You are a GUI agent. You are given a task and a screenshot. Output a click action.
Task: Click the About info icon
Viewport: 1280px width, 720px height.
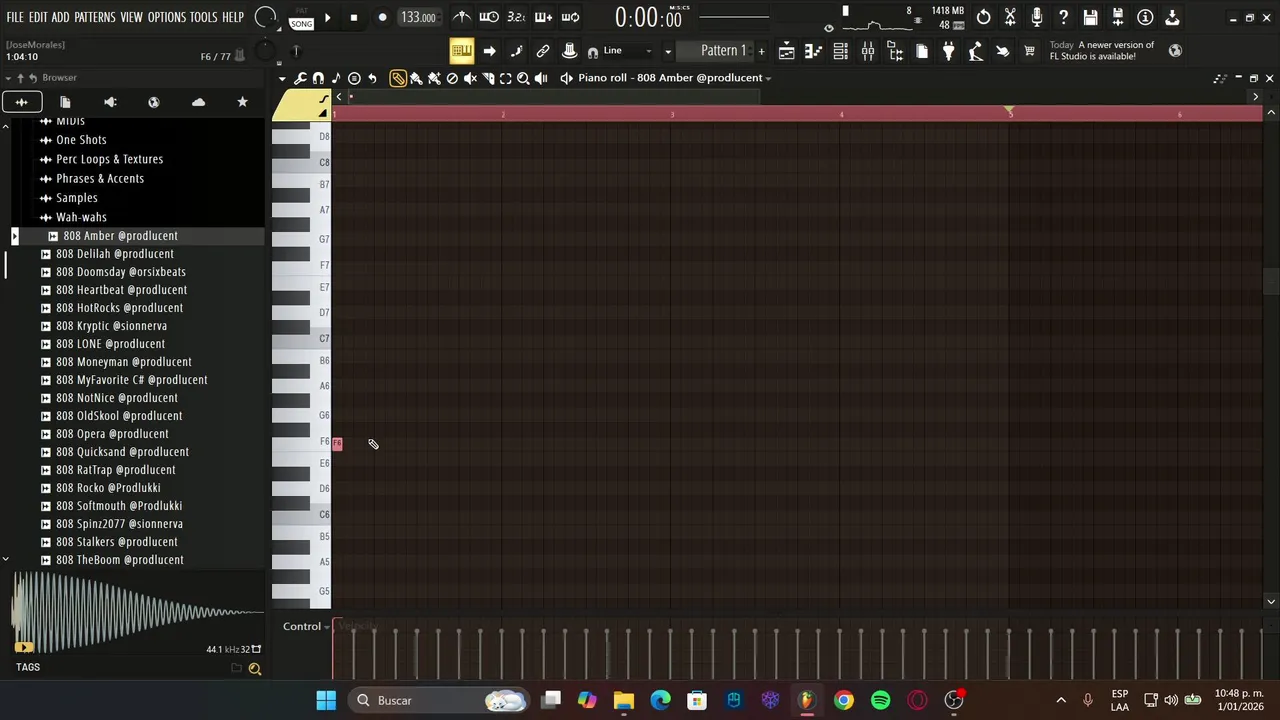(x=1145, y=17)
